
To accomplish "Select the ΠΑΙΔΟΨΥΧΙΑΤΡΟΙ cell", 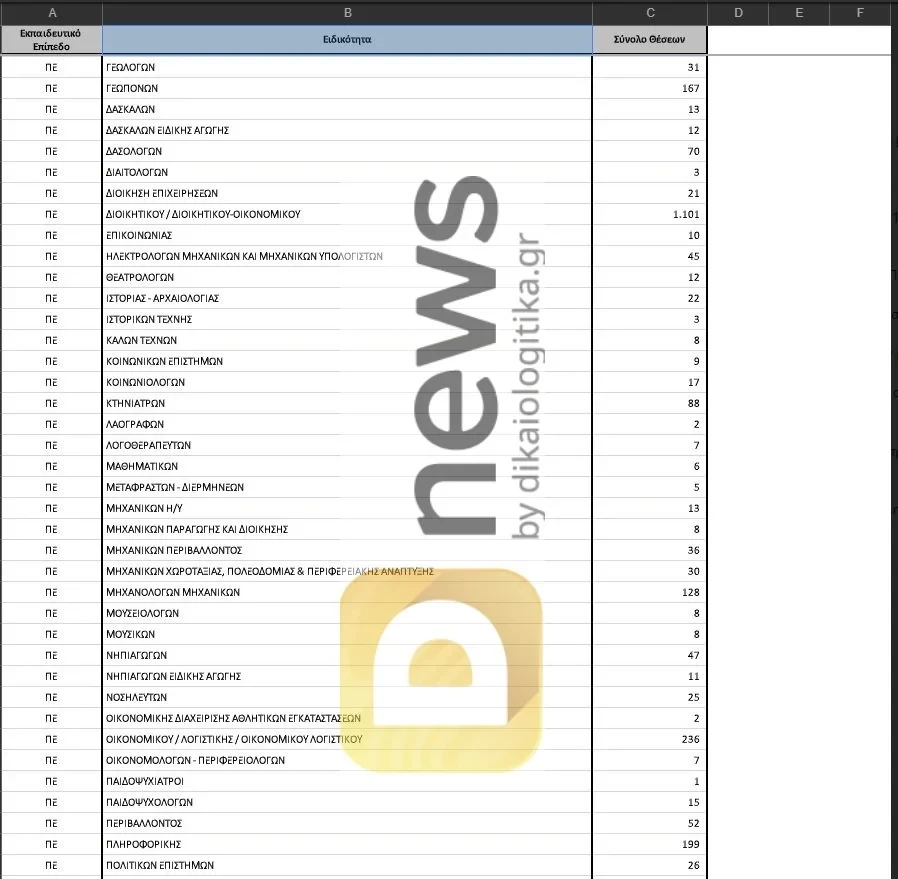I will click(347, 781).
